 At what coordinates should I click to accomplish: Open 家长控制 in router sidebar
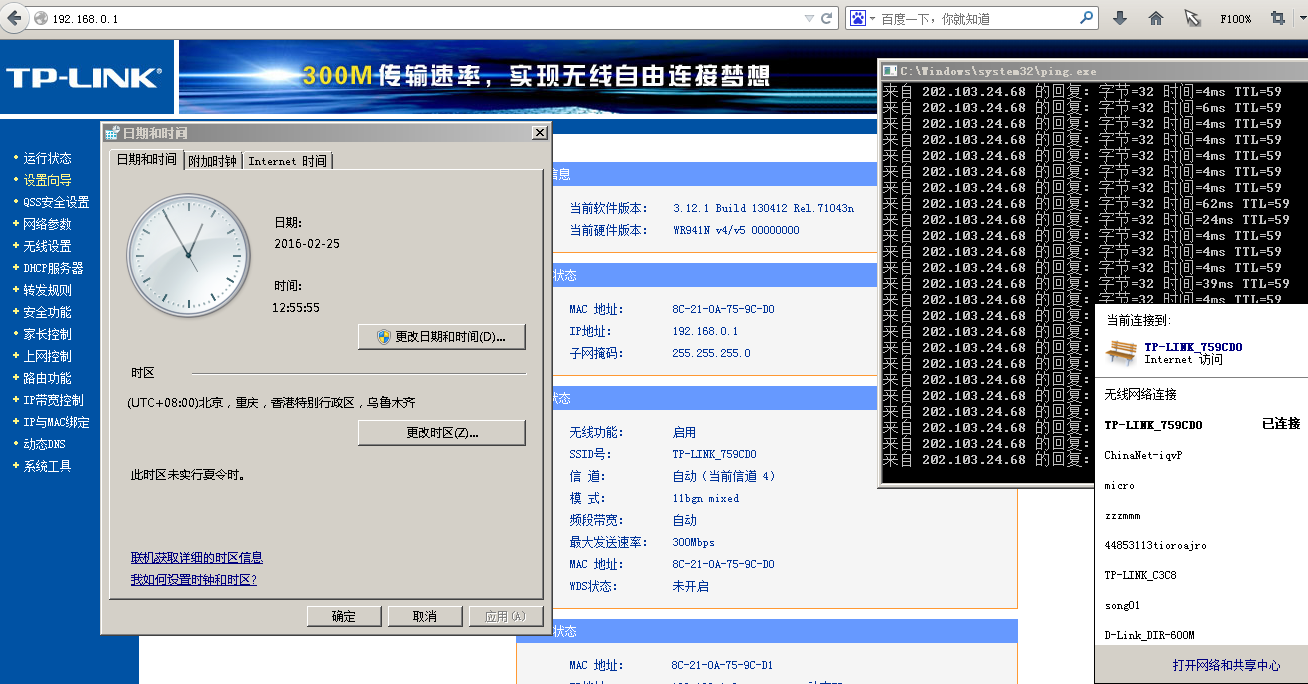tap(48, 334)
